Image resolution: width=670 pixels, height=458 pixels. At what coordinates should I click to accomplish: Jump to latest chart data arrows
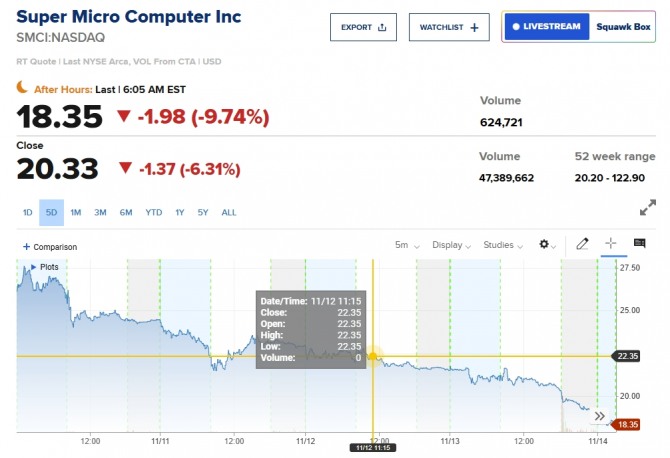point(600,416)
